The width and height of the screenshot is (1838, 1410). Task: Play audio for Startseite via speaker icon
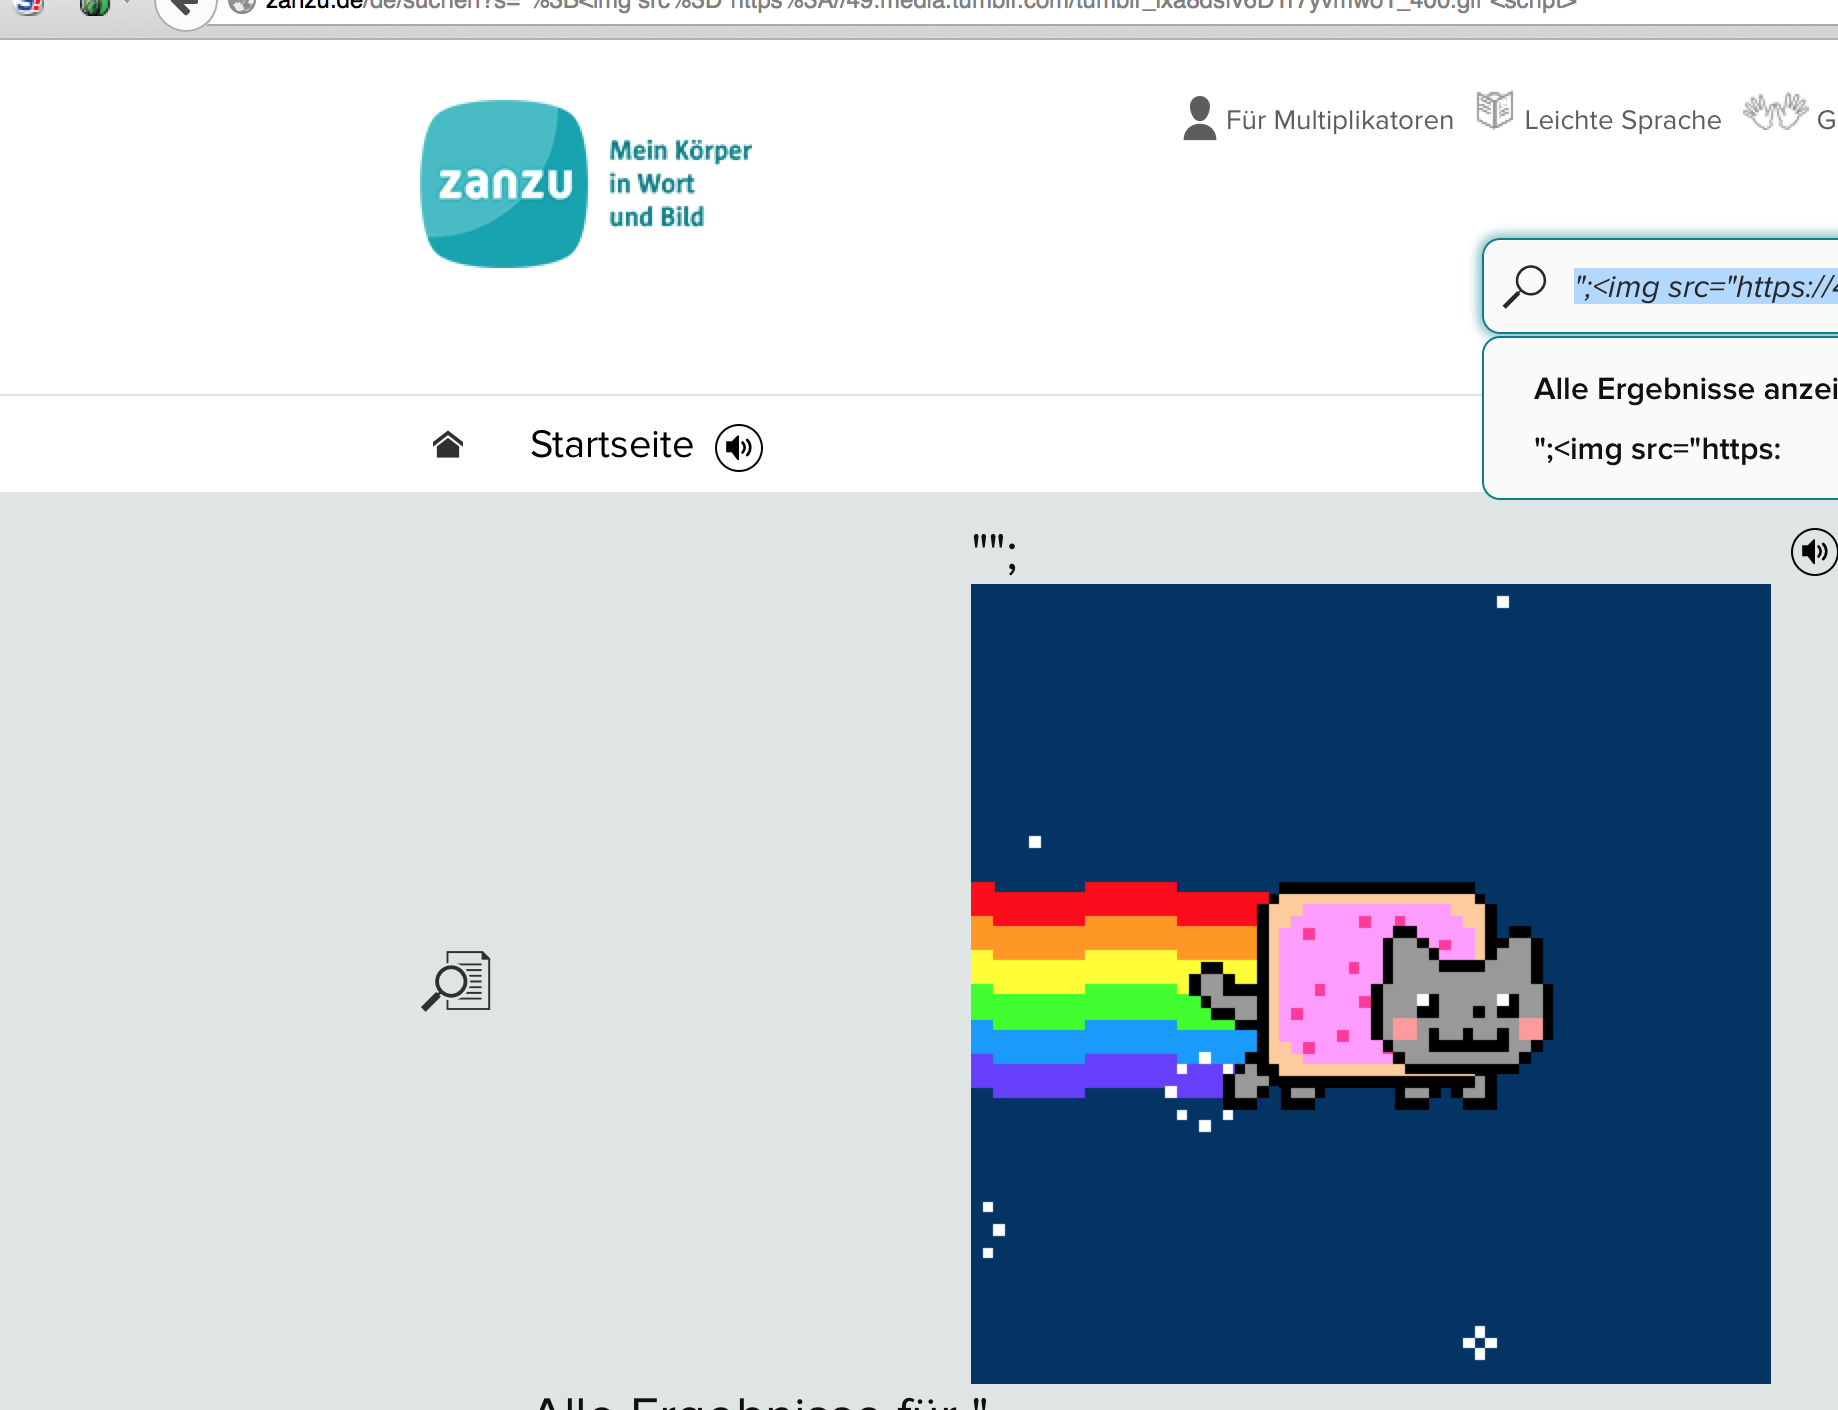[x=738, y=447]
